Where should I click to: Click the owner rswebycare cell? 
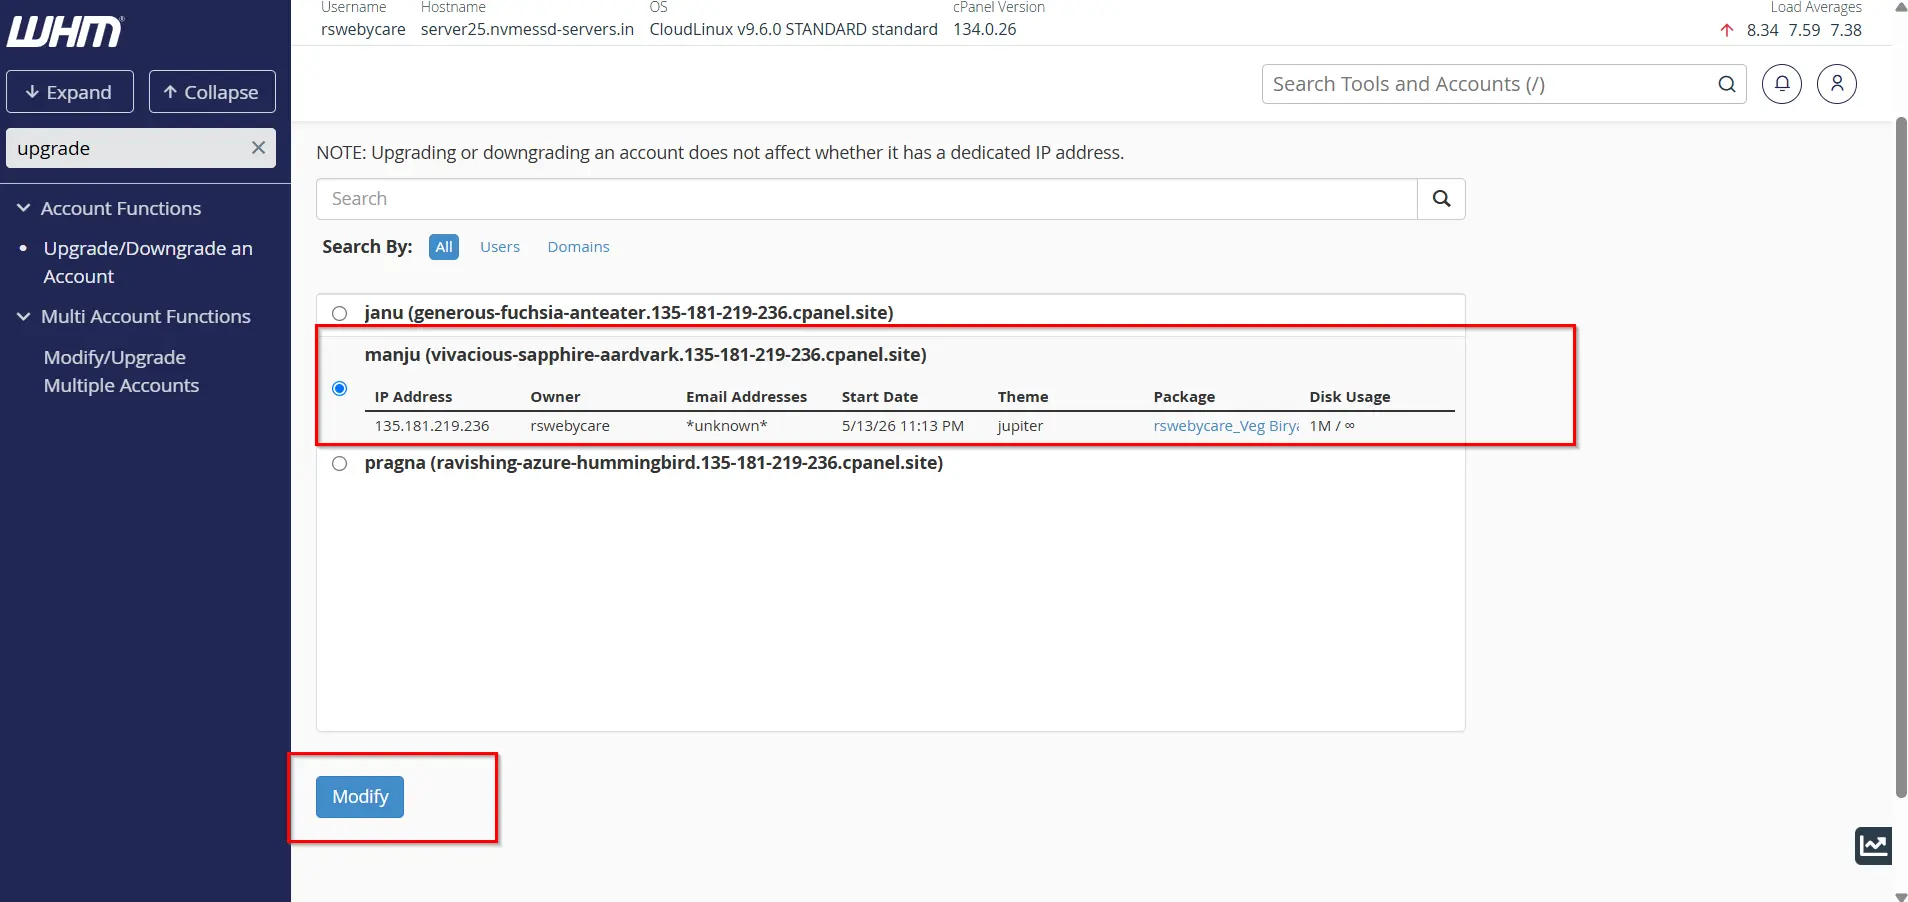point(570,426)
